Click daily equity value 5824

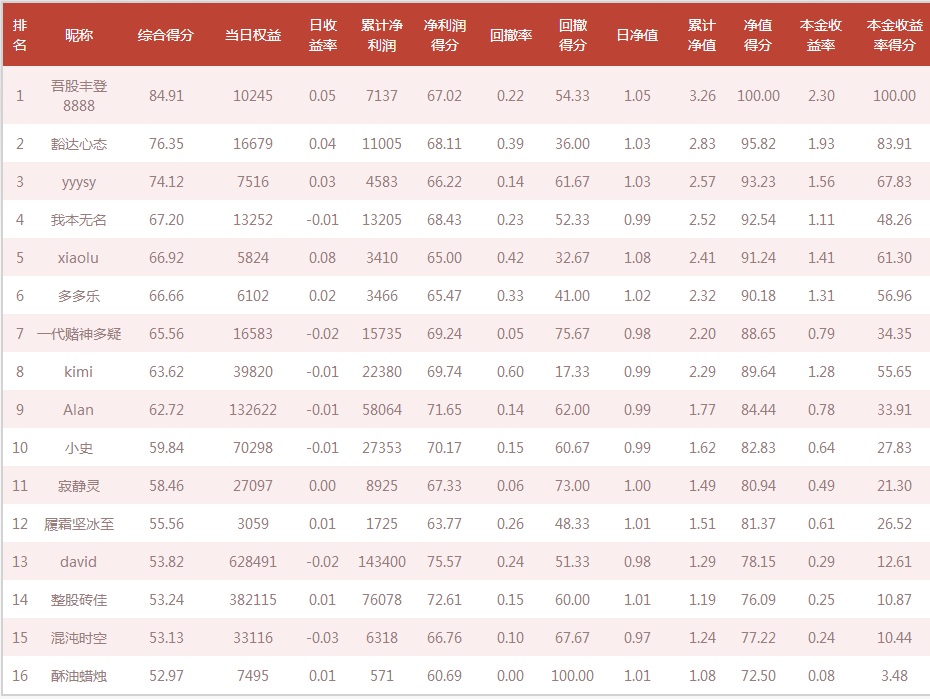(x=253, y=257)
